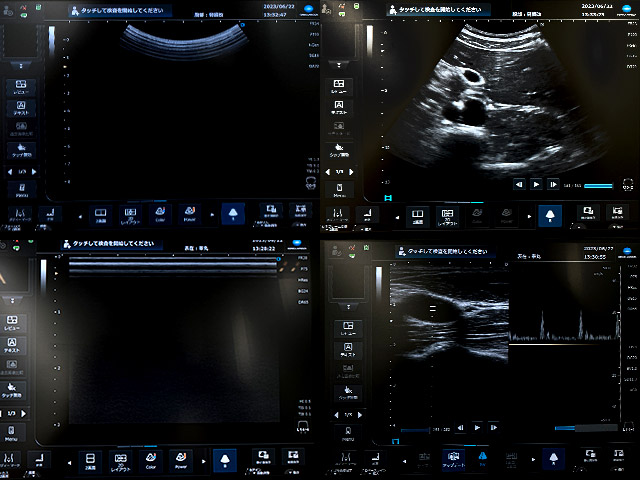Open body mark tool in top-left screen
The width and height of the screenshot is (640, 480).
pos(20,214)
